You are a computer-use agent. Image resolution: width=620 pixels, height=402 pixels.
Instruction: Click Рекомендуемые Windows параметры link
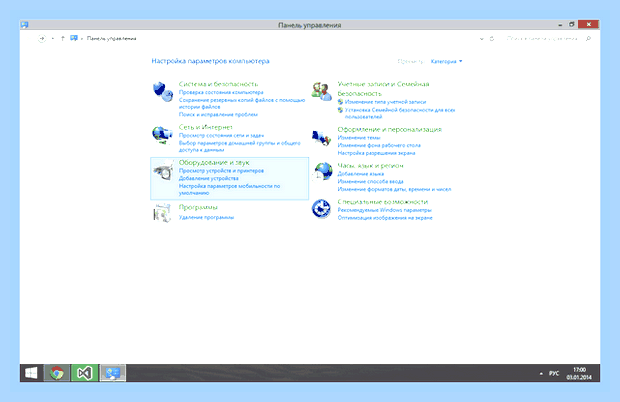coord(384,210)
